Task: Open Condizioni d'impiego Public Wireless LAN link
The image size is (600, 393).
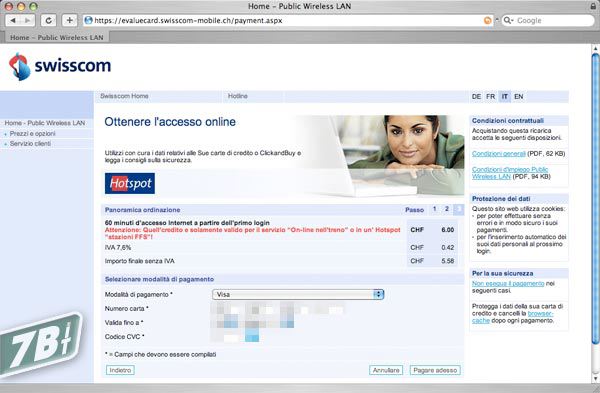Action: tap(510, 173)
